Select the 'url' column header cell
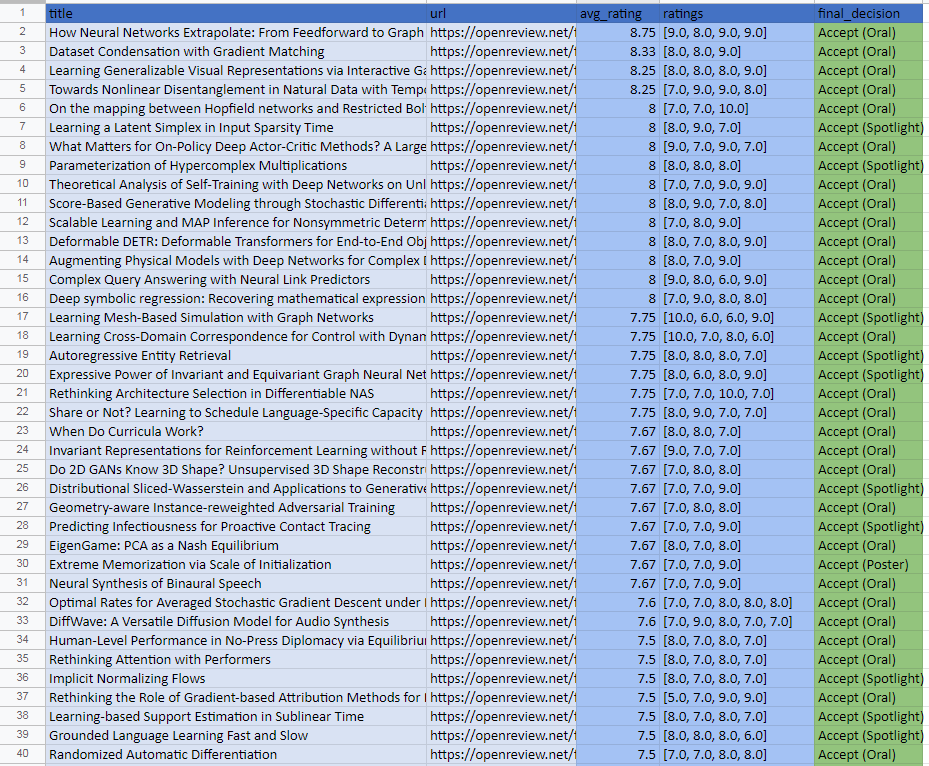Viewport: 929px width, 766px height. click(x=501, y=14)
